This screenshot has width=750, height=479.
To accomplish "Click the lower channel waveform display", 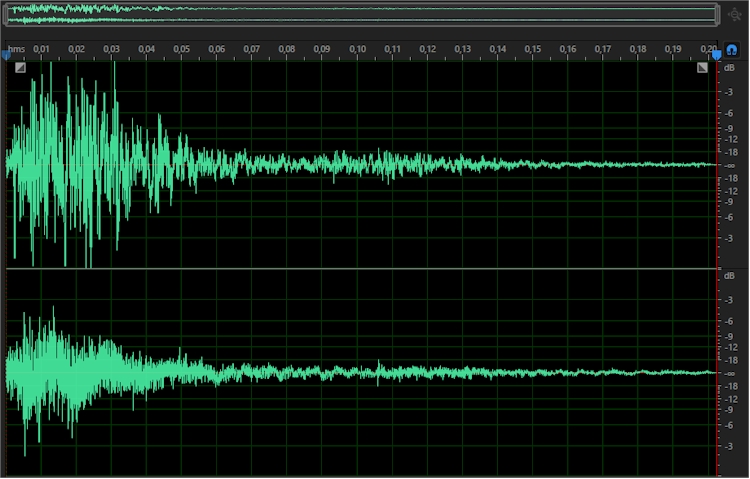I will click(361, 373).
